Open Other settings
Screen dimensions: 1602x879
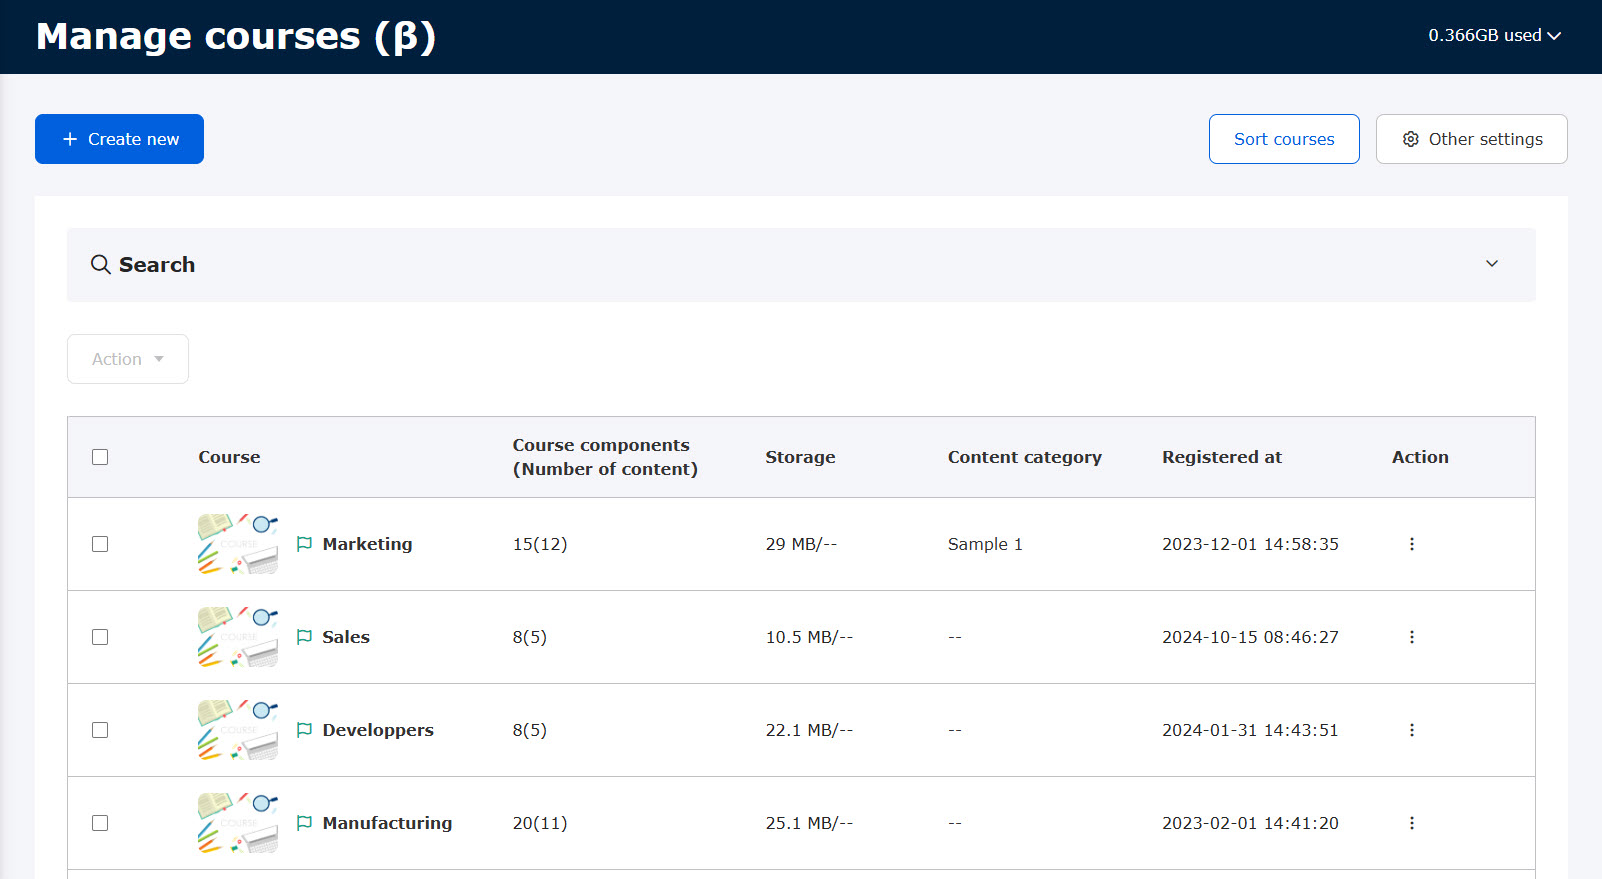click(1471, 139)
